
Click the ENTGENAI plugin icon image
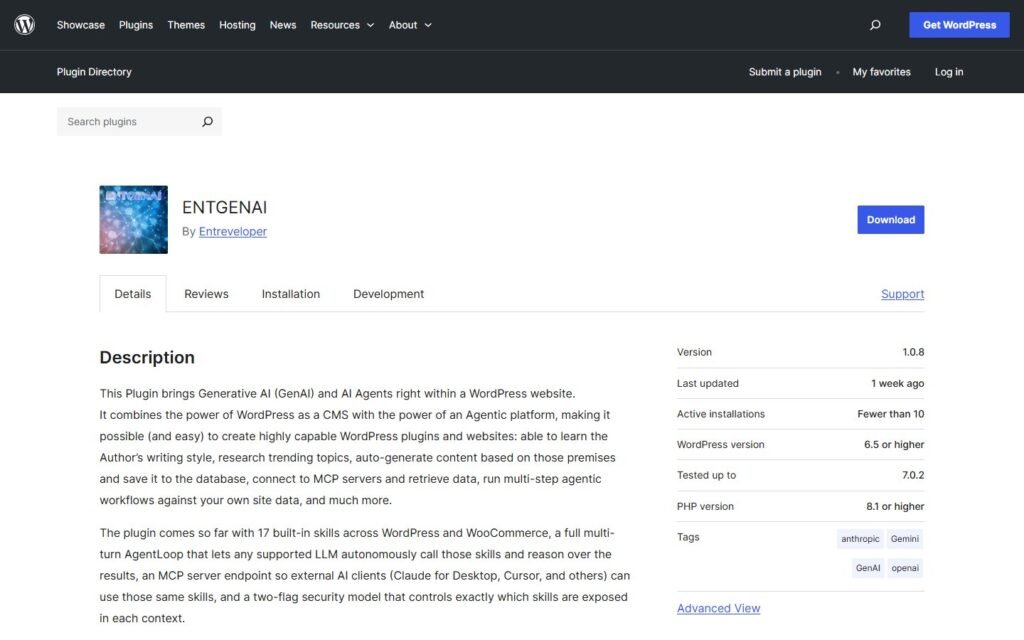133,219
